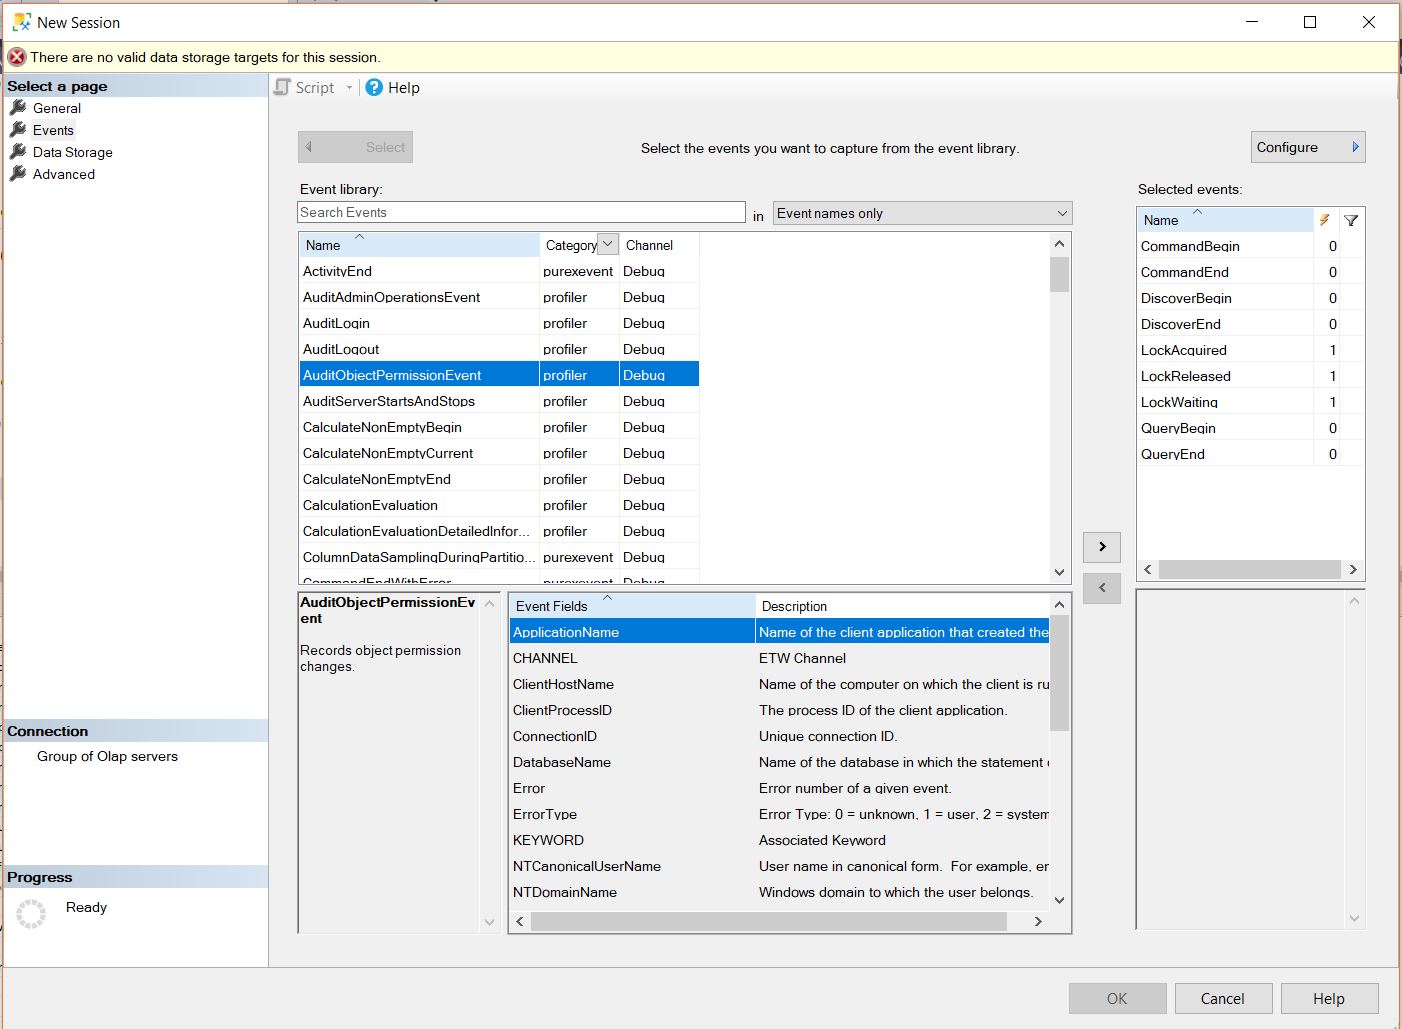Click the lightning actions column header
1402x1029 pixels.
coord(1325,220)
